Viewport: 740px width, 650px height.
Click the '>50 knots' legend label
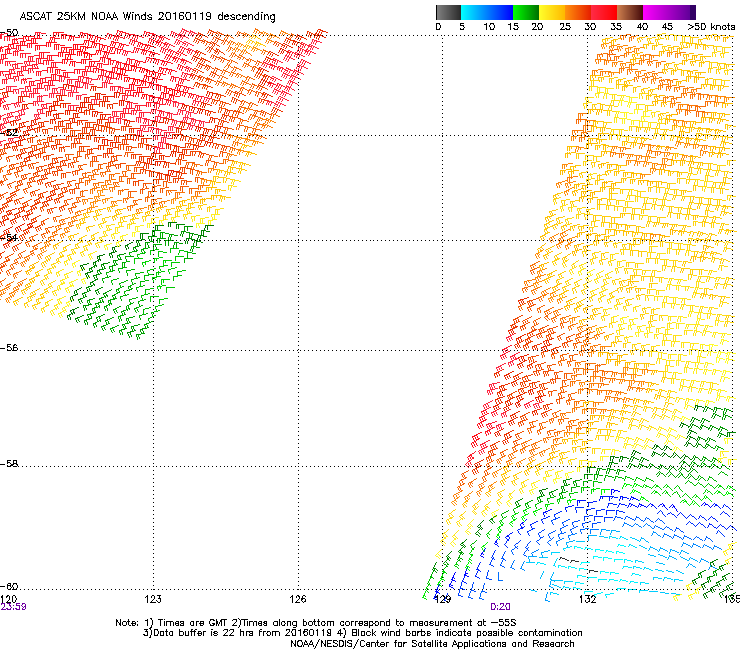tap(711, 27)
